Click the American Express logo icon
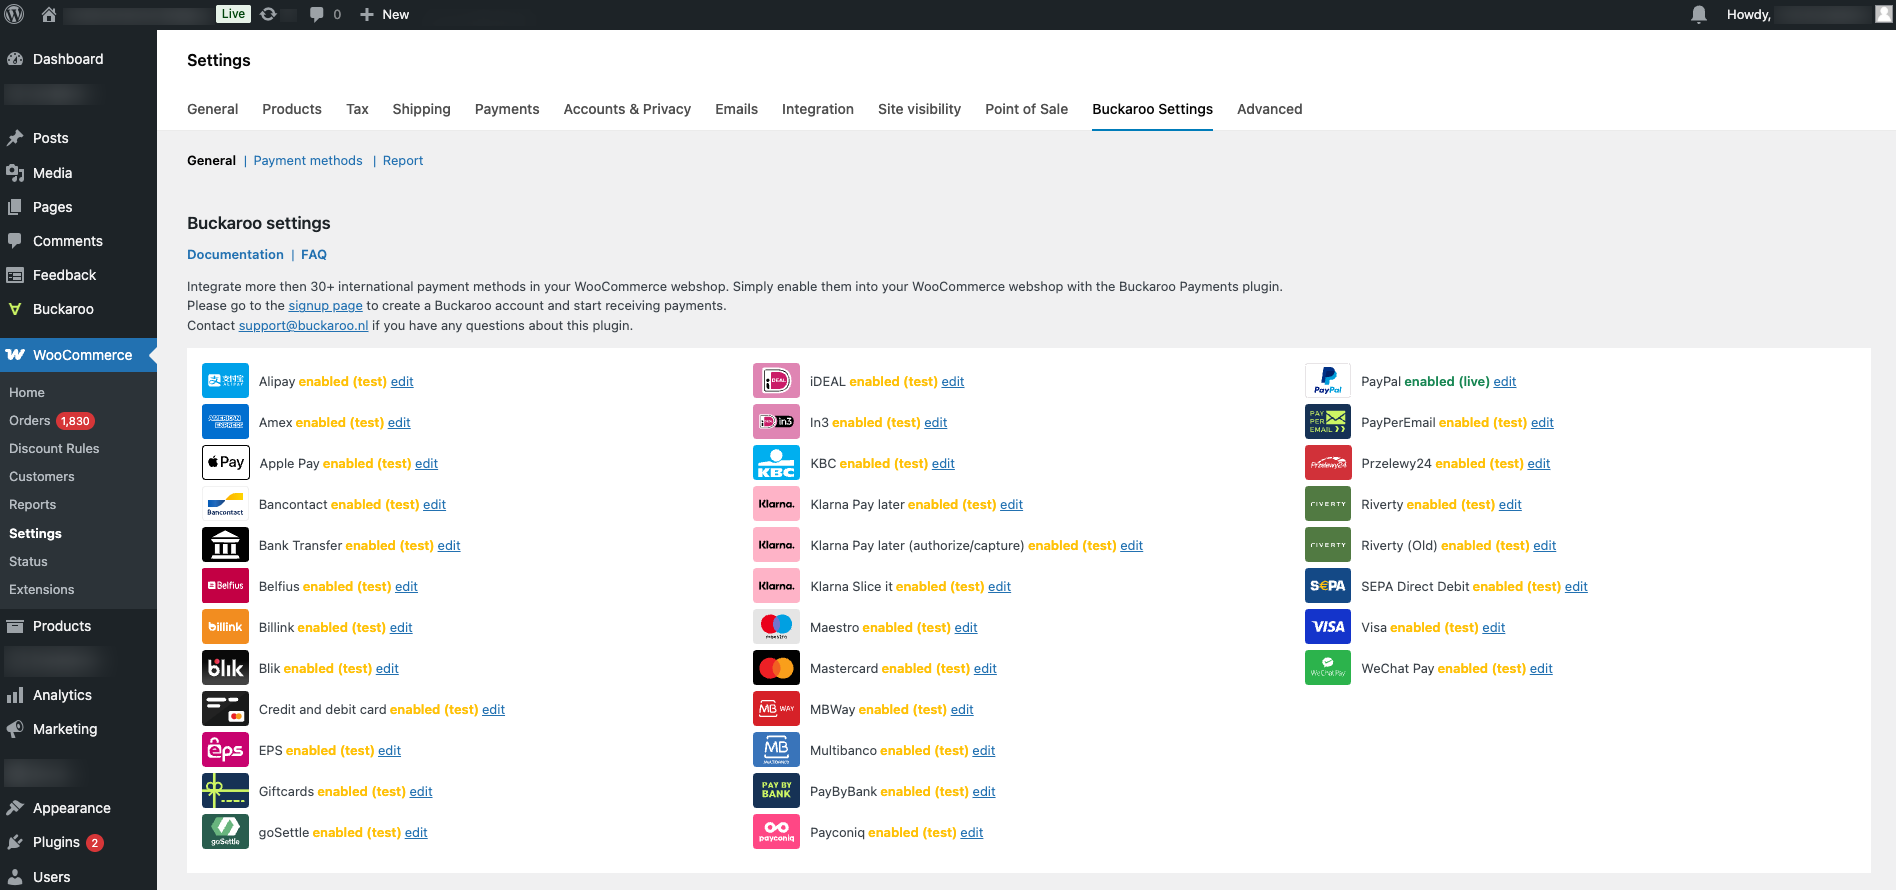This screenshot has height=890, width=1896. [x=225, y=422]
